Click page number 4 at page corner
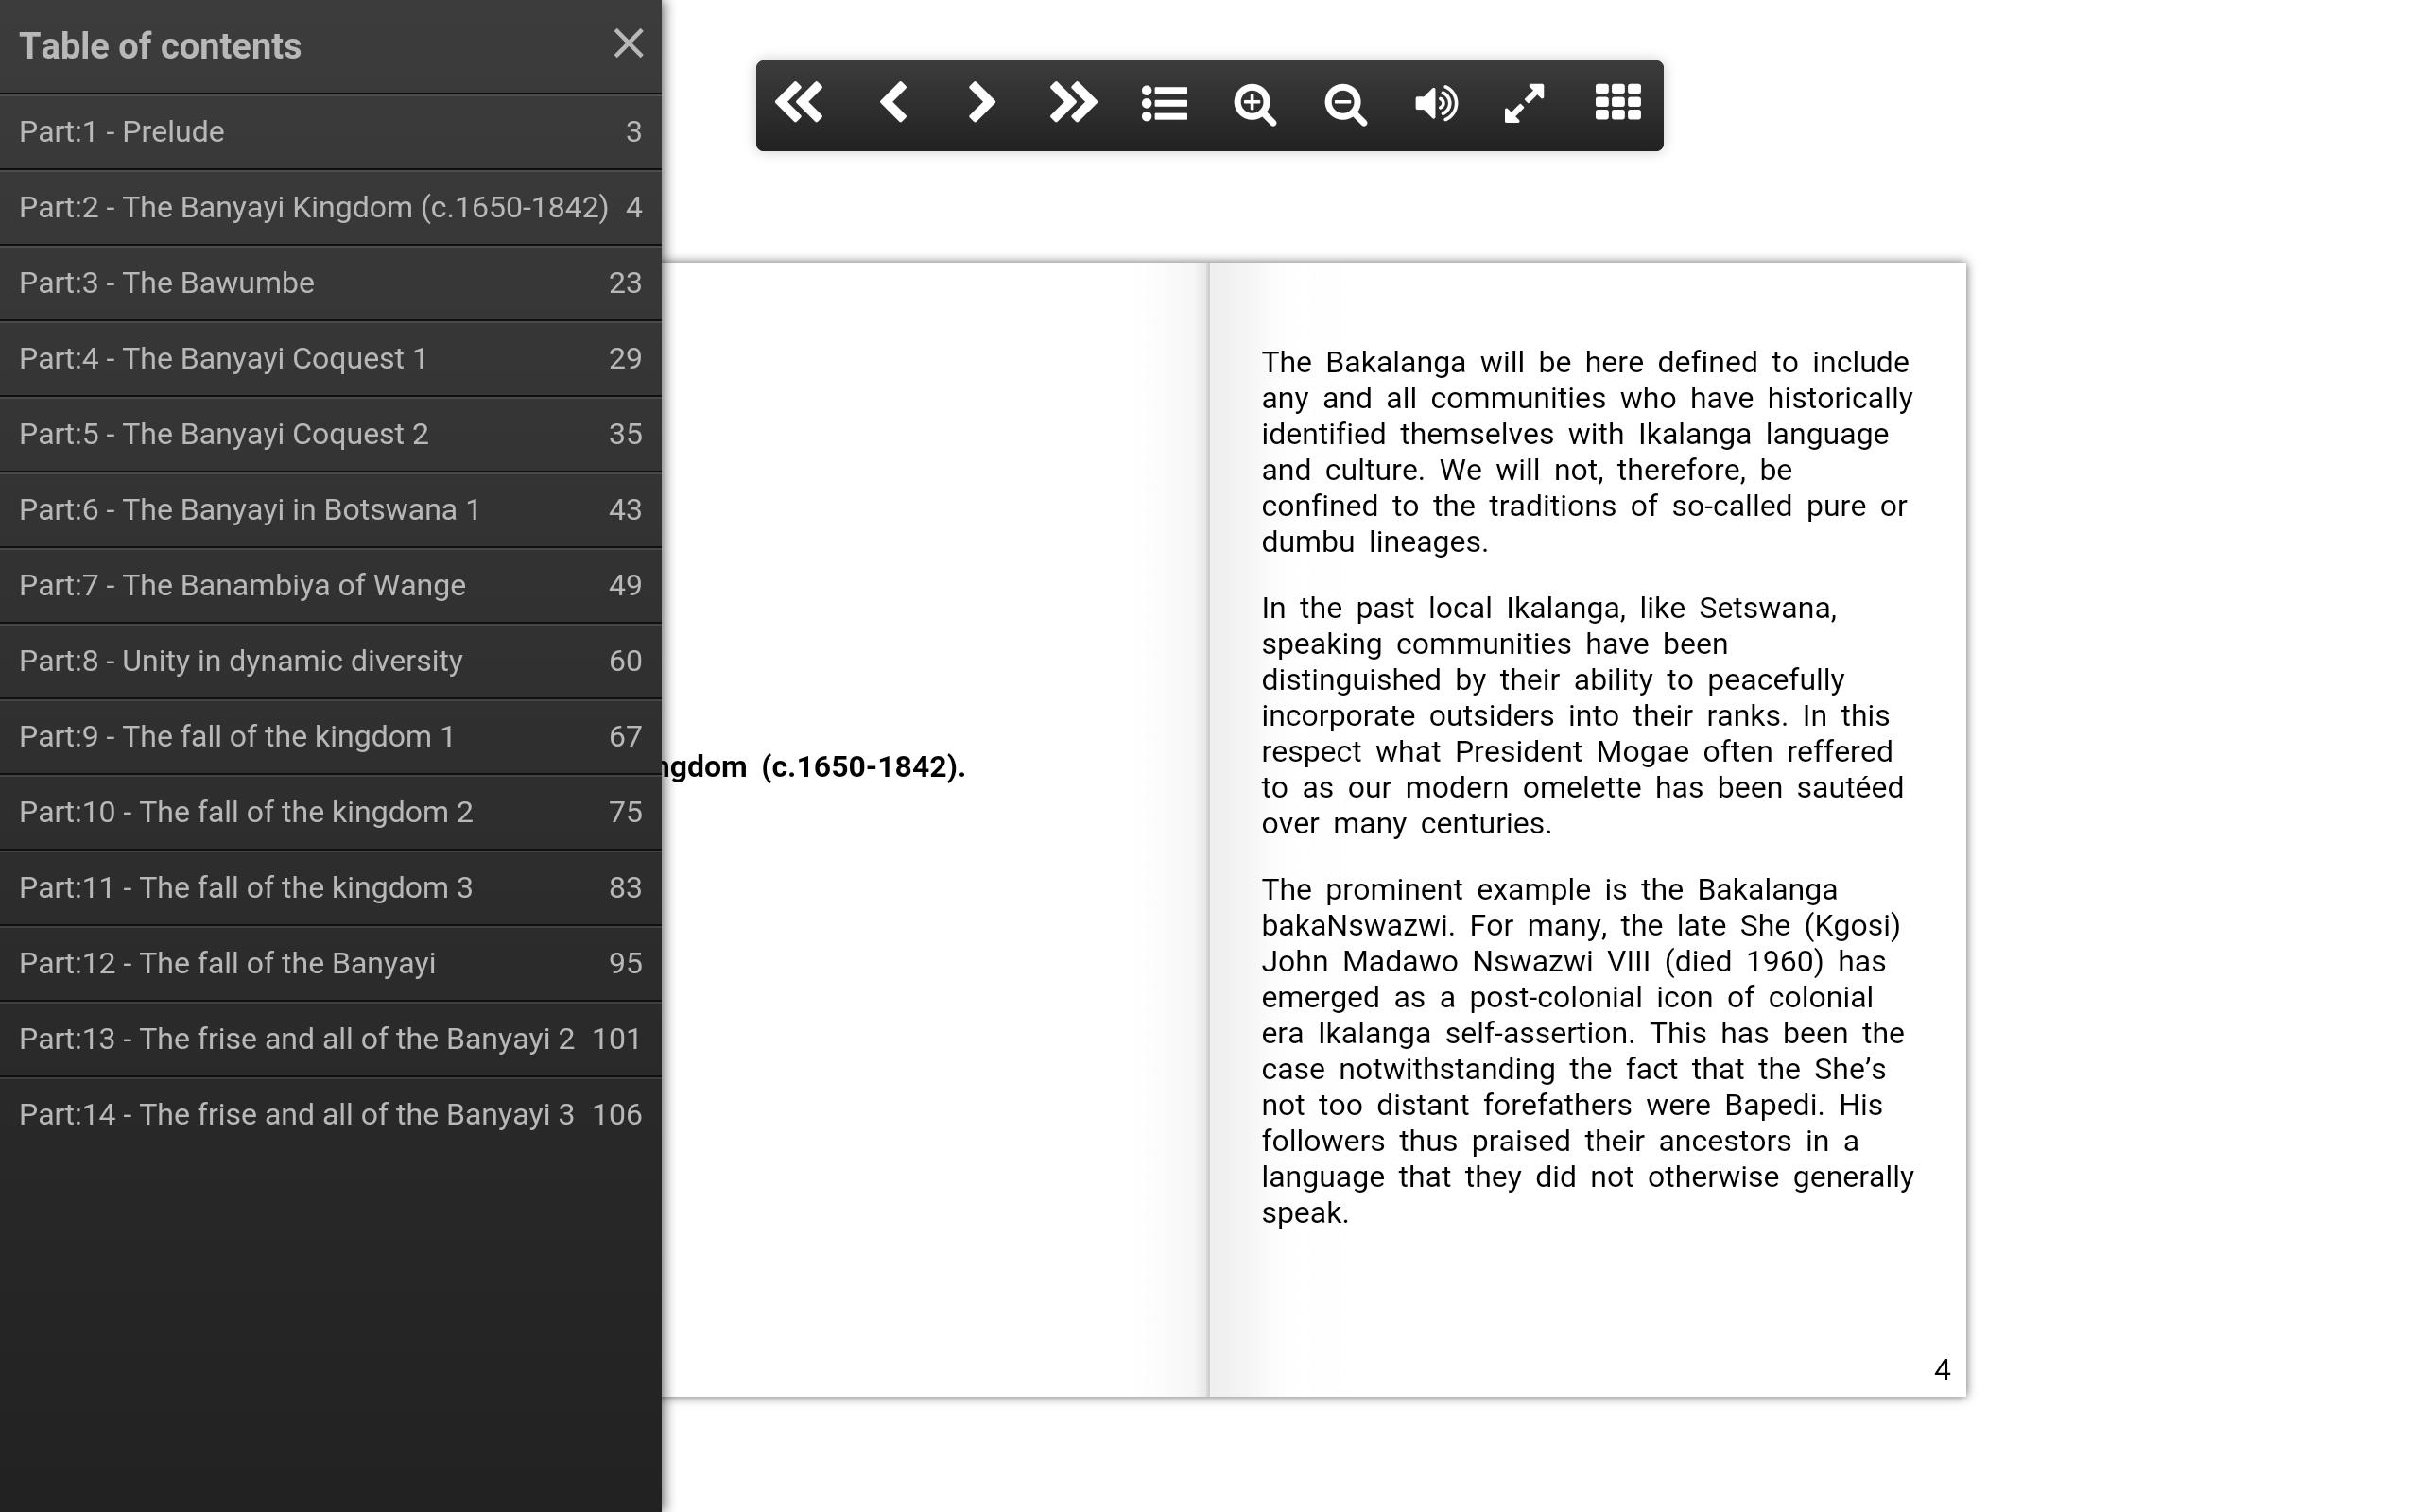The image size is (2420, 1512). coord(1942,1370)
